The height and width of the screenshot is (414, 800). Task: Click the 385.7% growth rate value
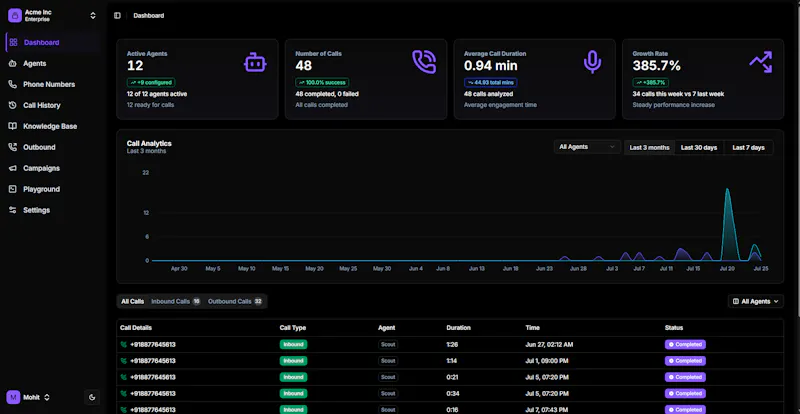(657, 66)
